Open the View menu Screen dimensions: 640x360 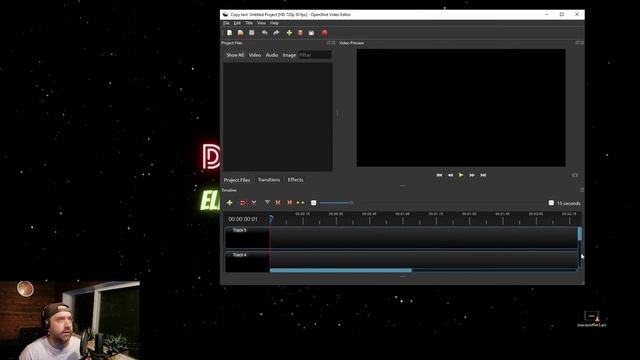pos(261,23)
